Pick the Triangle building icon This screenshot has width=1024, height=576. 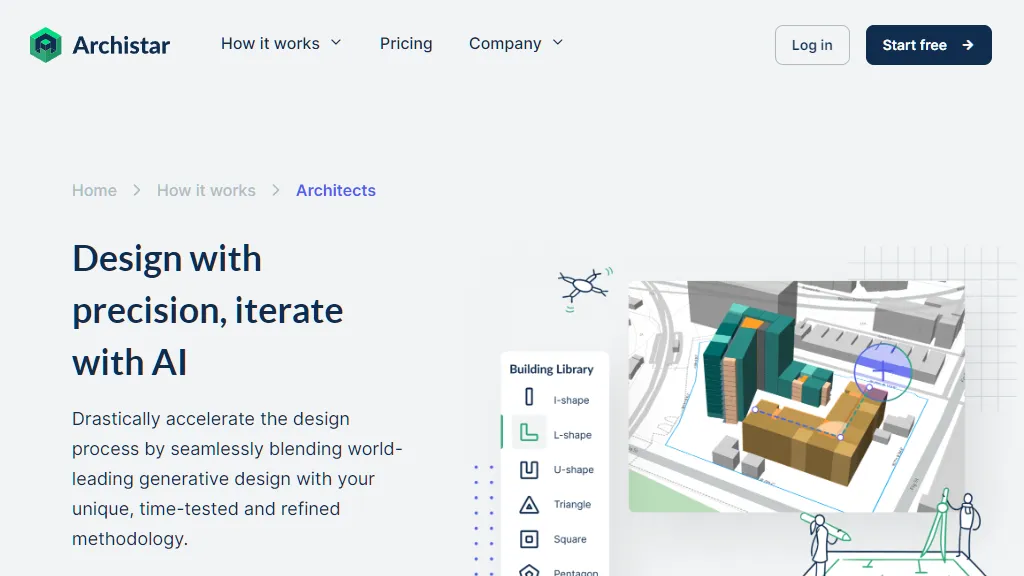point(529,505)
